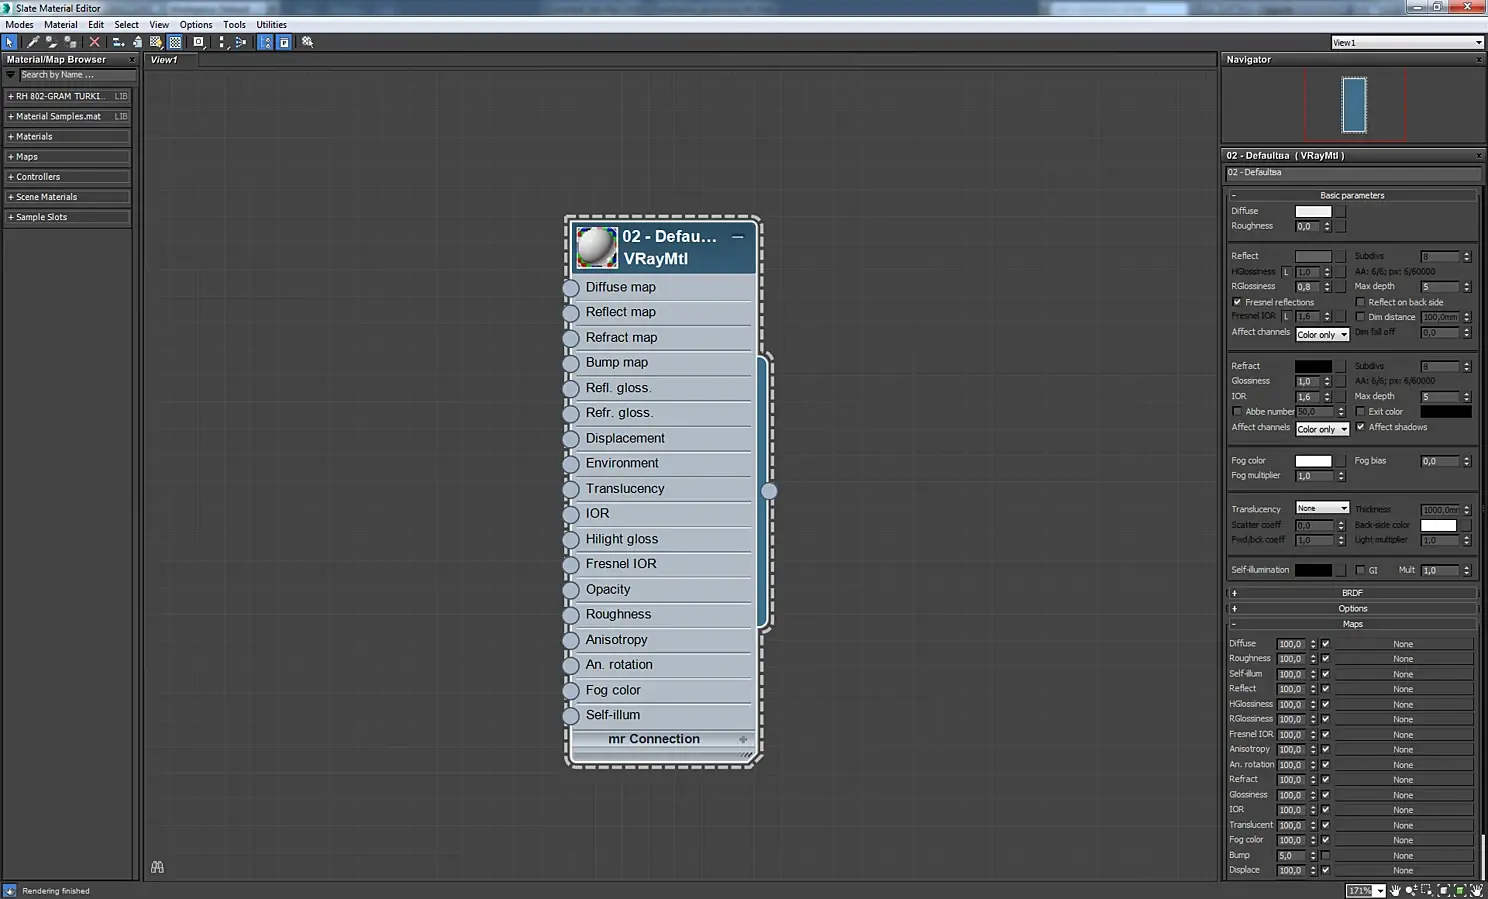This screenshot has width=1488, height=899.
Task: Click the Diffuse map None button
Action: 1403,644
